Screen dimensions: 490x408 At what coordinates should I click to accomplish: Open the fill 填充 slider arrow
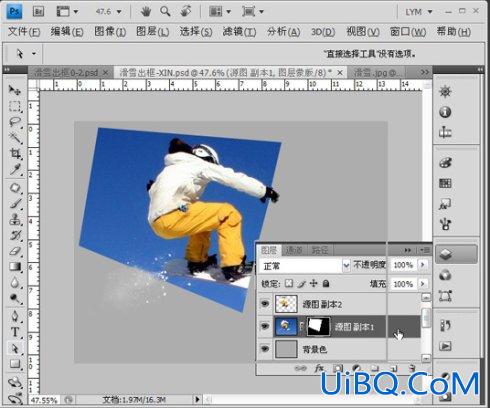pyautogui.click(x=423, y=284)
